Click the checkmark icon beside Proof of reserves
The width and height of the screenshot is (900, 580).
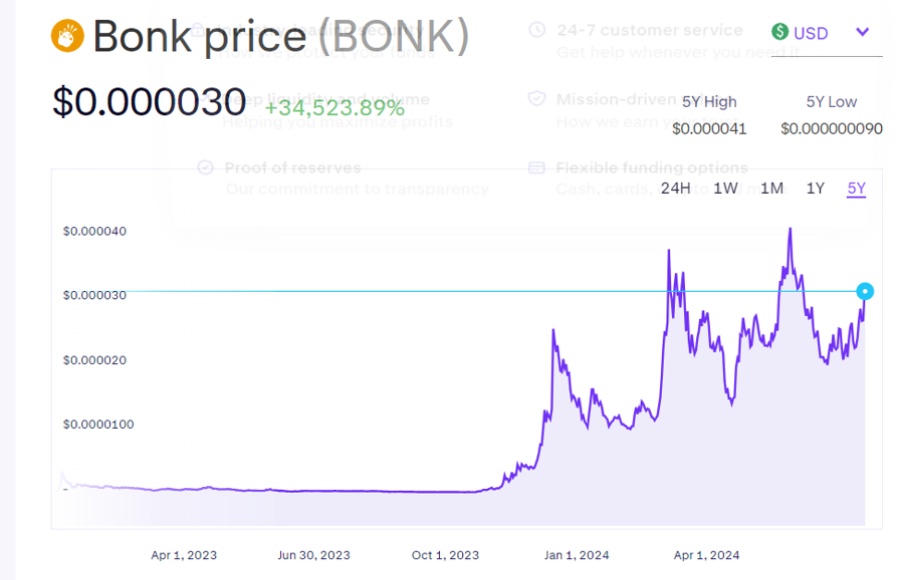coord(206,168)
